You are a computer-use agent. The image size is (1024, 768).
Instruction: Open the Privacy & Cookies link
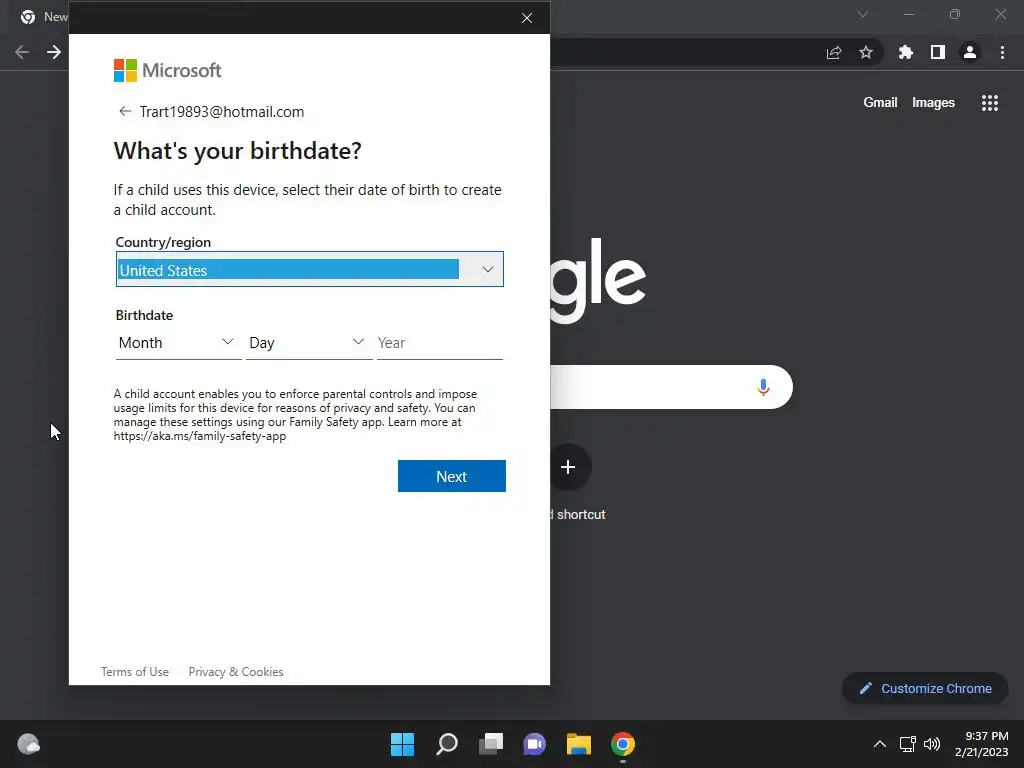pyautogui.click(x=236, y=672)
